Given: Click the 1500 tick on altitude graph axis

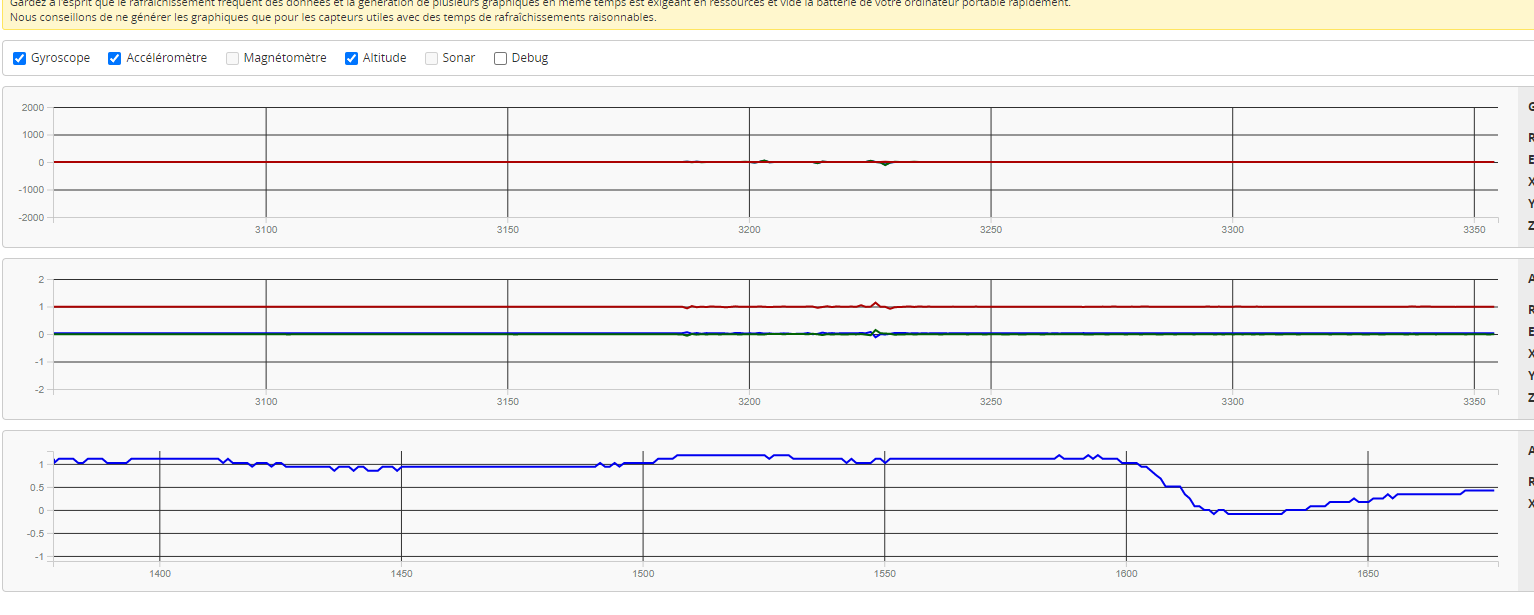Looking at the screenshot, I should [x=643, y=574].
